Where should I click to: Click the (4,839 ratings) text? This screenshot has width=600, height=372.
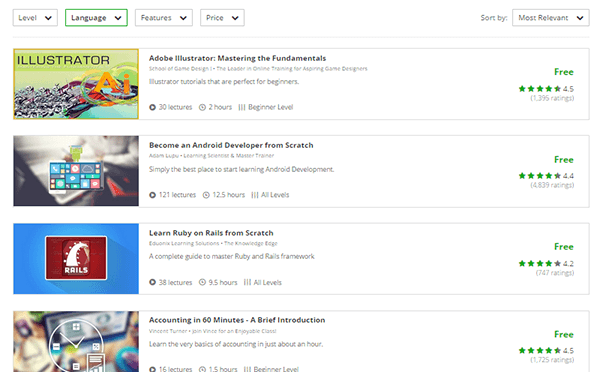pyautogui.click(x=552, y=185)
